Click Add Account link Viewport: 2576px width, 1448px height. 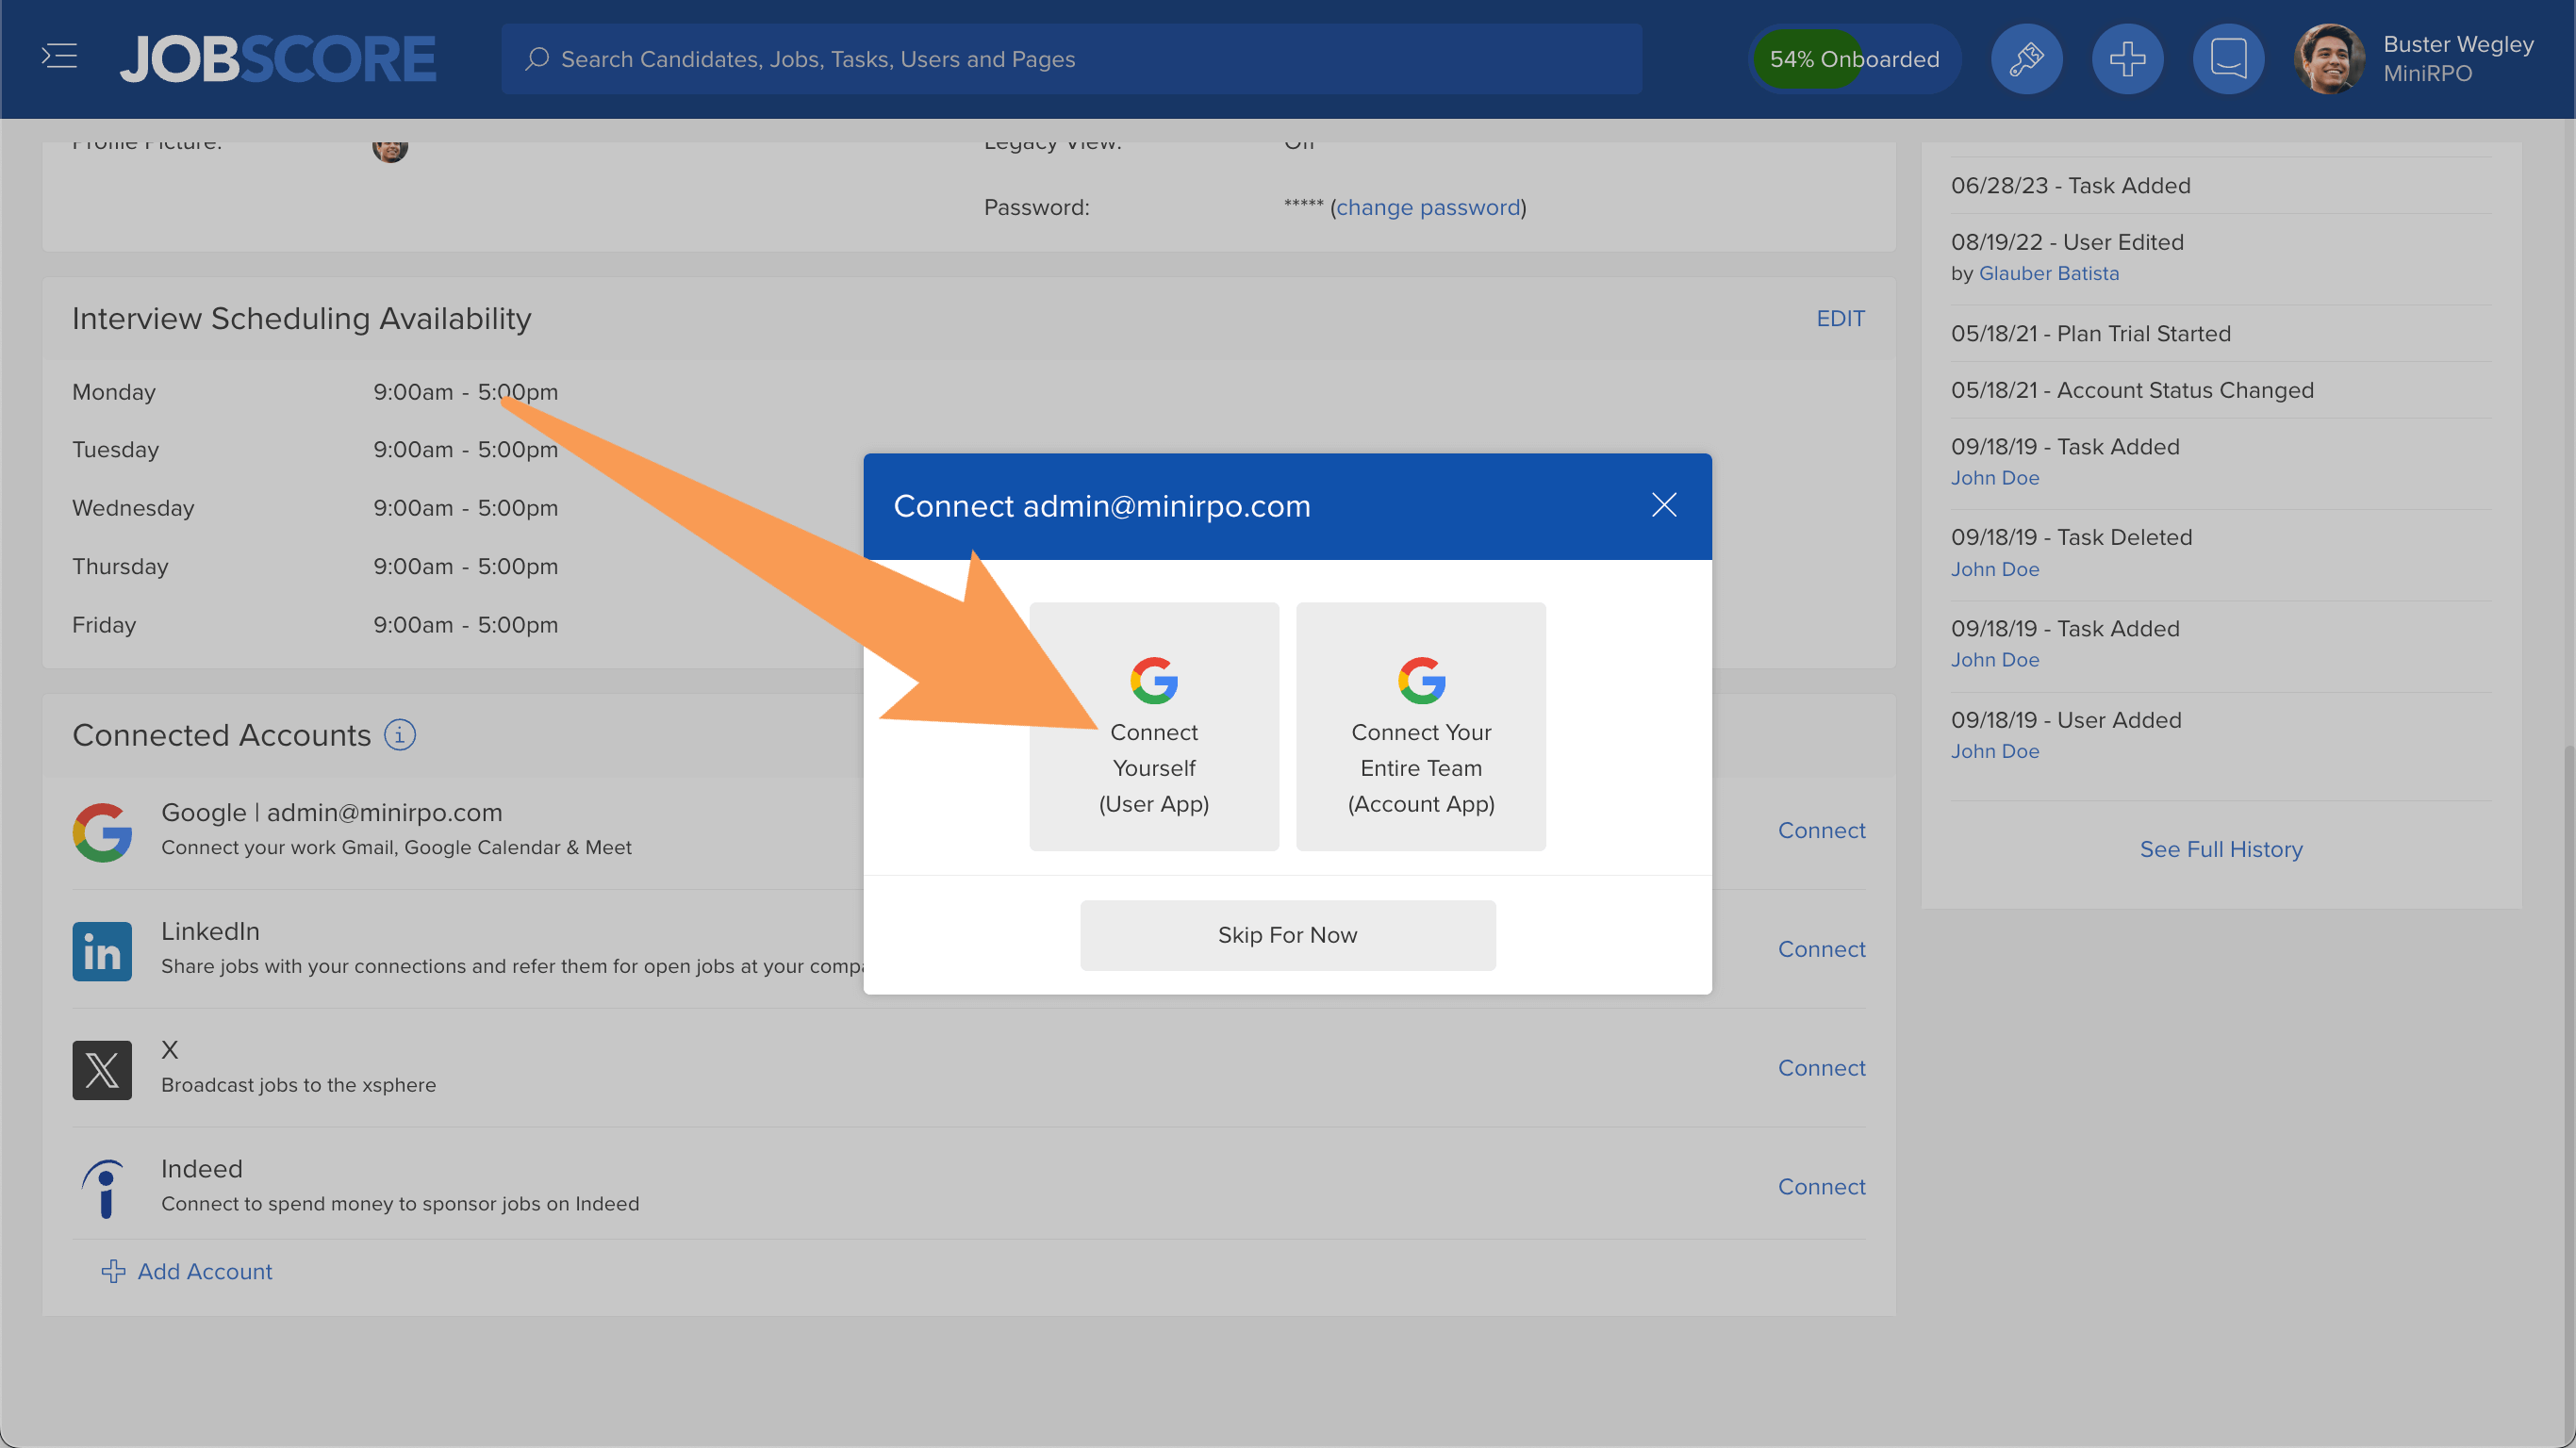point(204,1271)
